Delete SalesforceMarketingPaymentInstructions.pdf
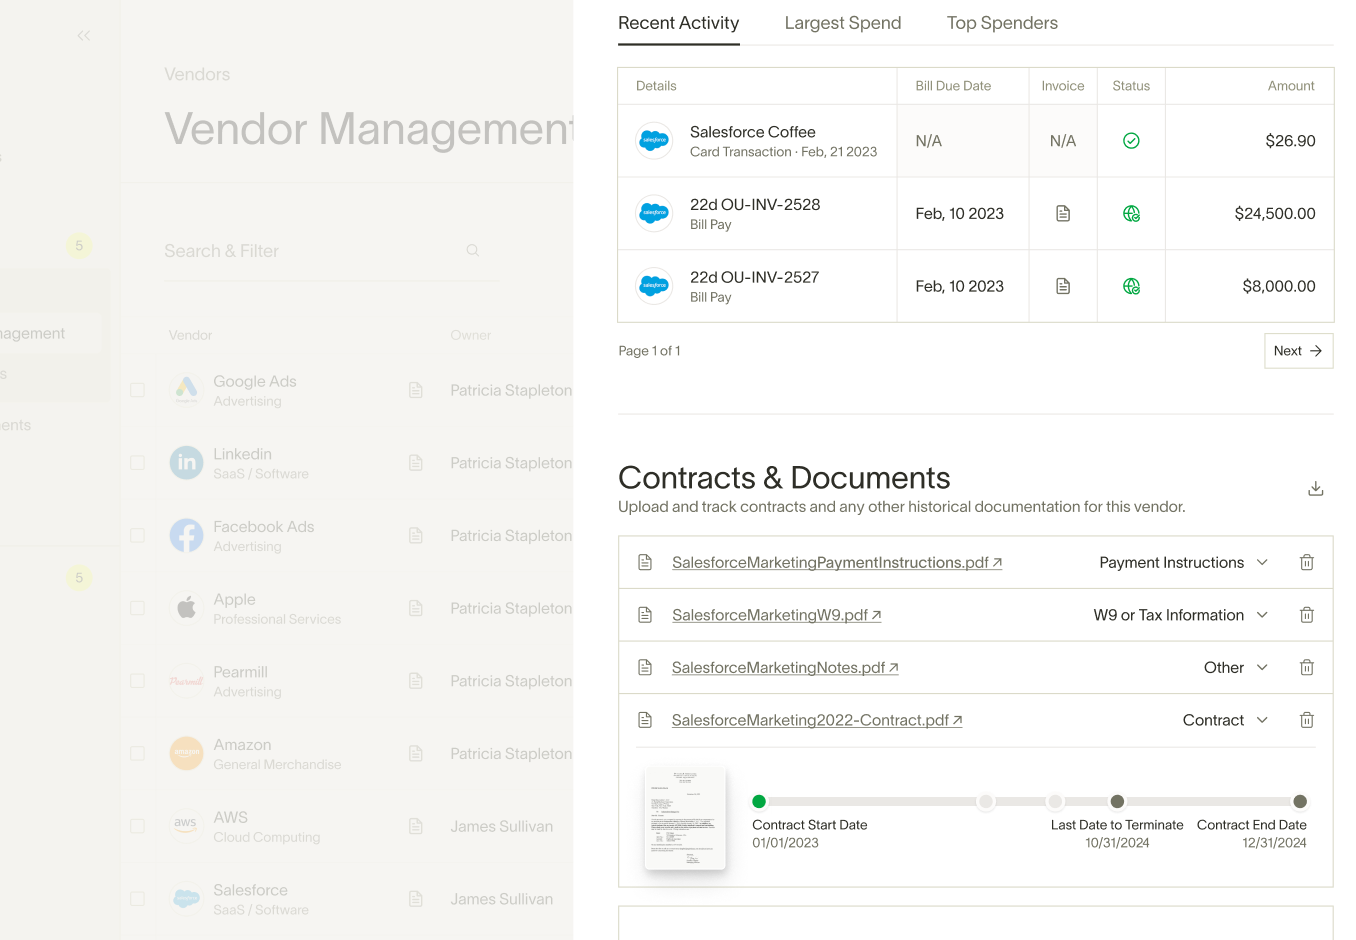 point(1306,563)
